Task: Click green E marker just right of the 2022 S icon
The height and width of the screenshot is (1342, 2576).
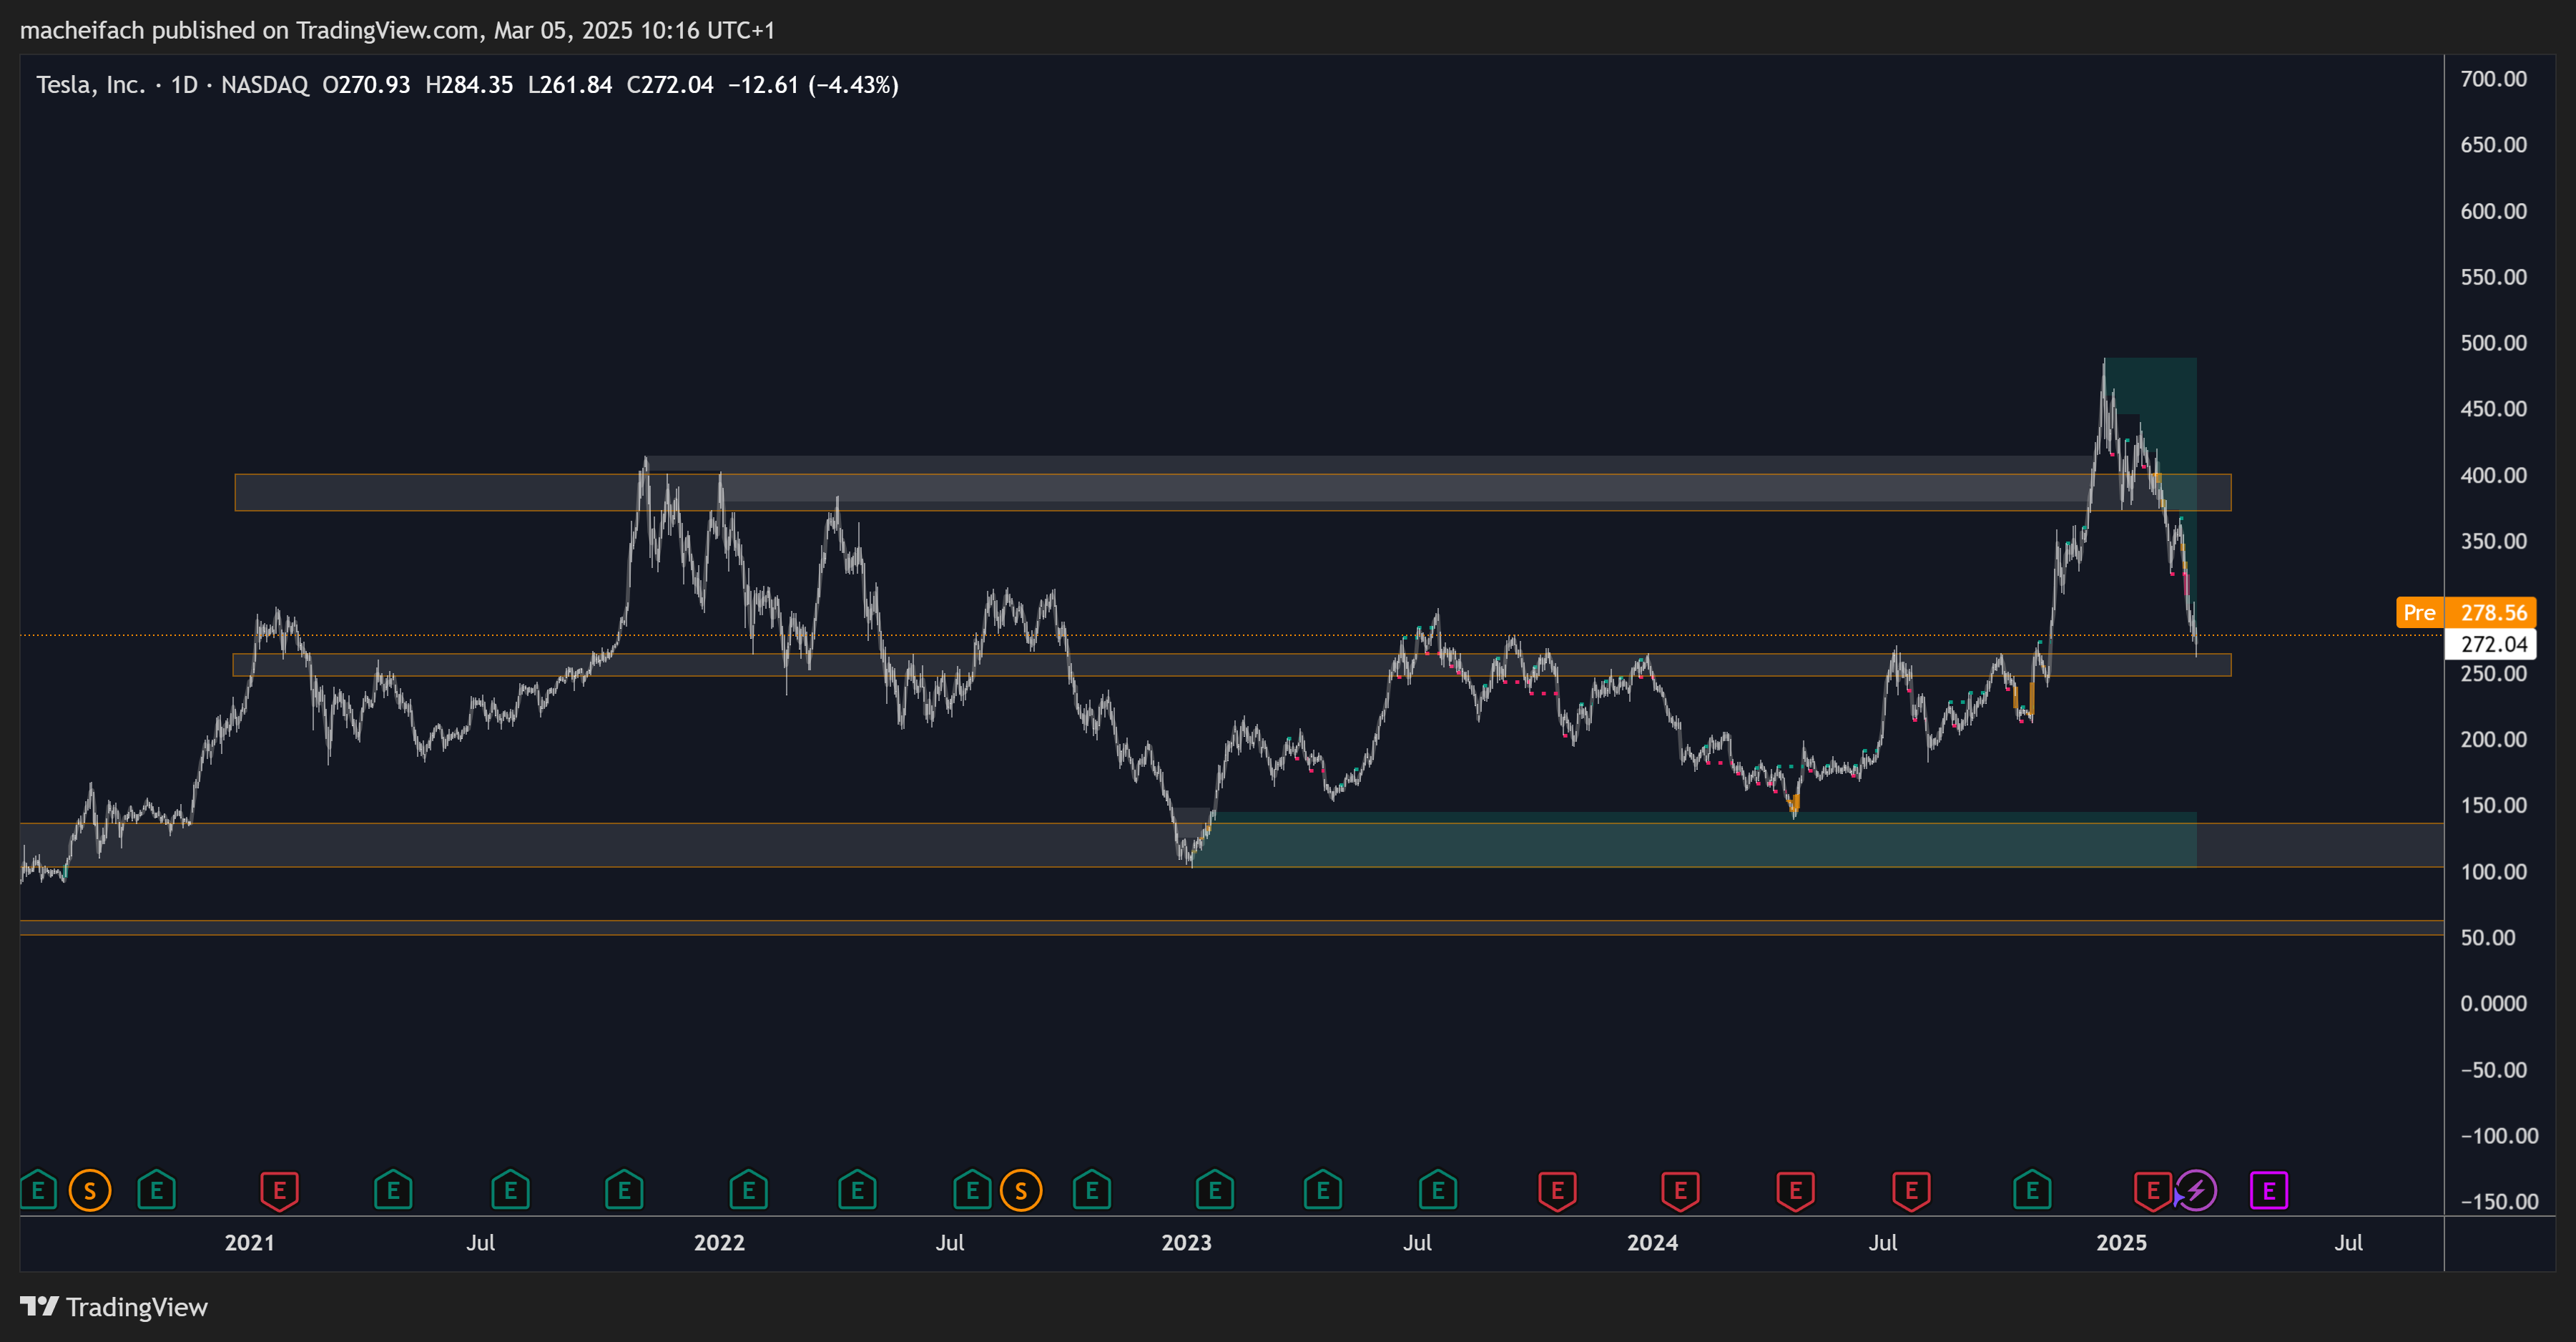Action: click(x=1092, y=1190)
